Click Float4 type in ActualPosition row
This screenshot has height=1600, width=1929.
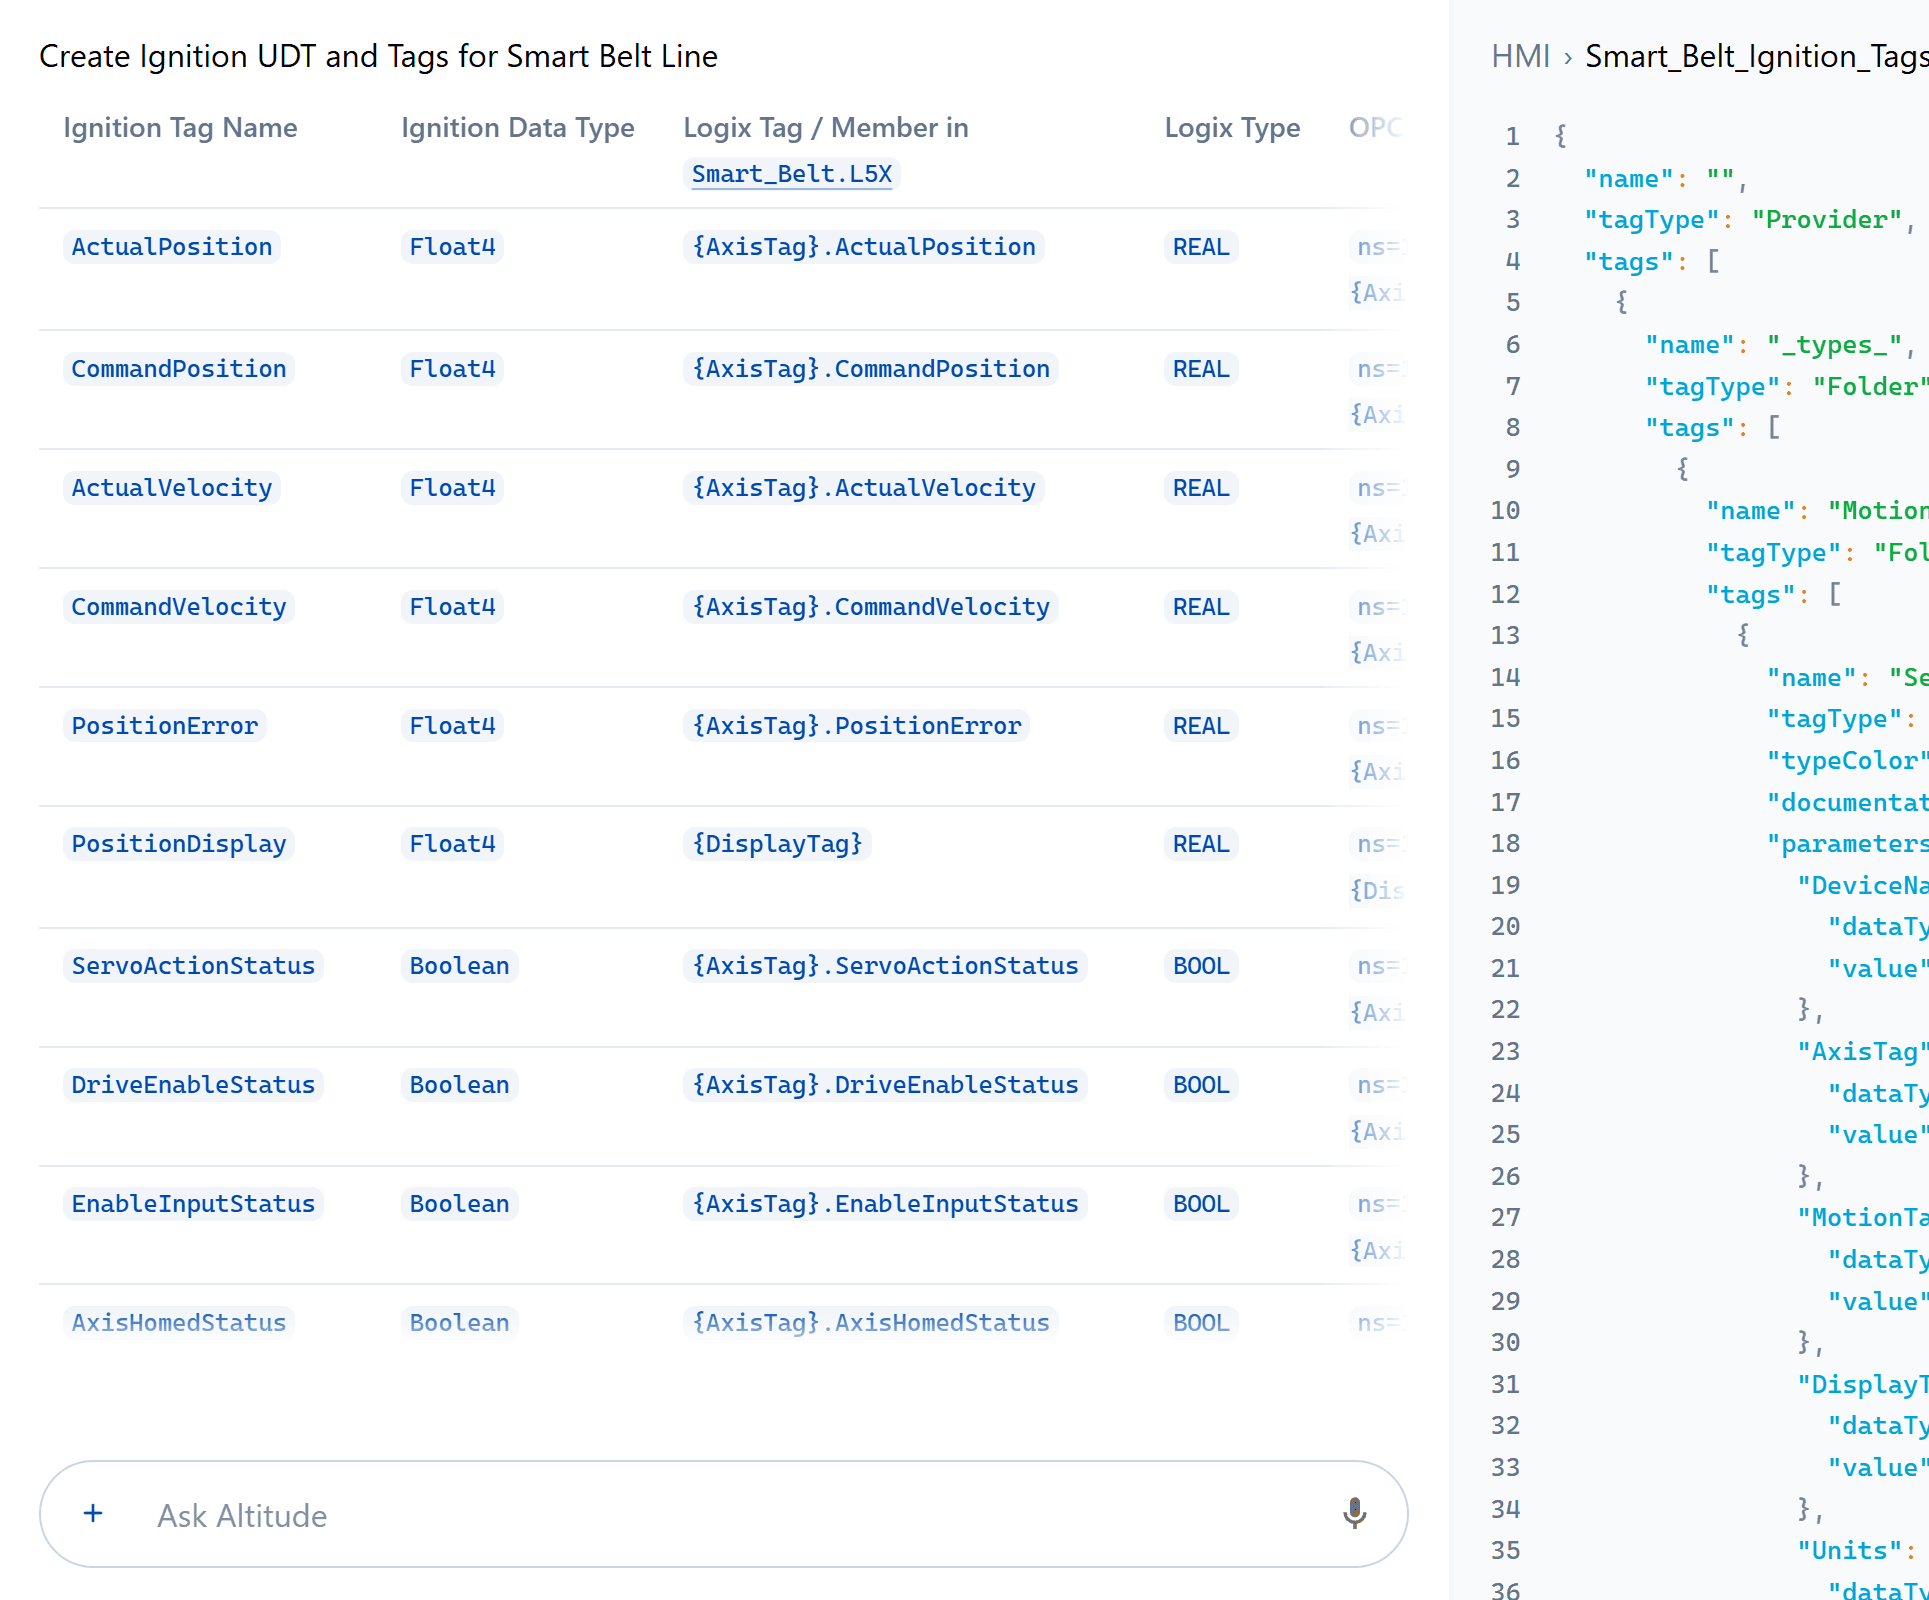tap(453, 247)
